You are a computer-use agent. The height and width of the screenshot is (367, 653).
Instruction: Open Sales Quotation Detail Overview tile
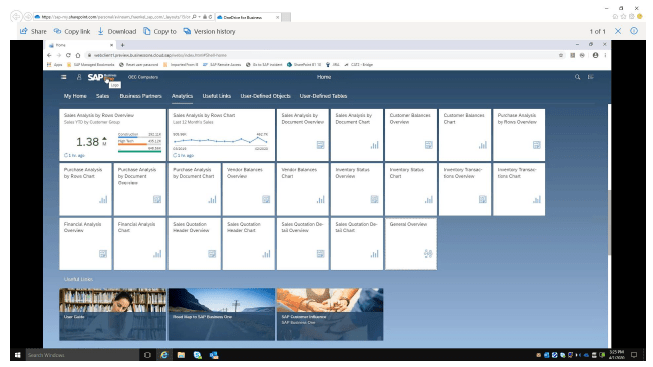303,244
